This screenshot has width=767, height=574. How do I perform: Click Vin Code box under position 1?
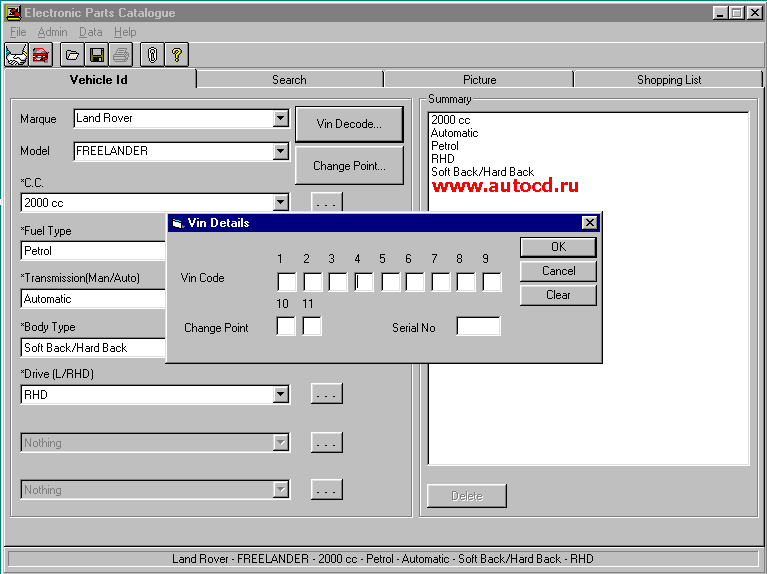[287, 282]
